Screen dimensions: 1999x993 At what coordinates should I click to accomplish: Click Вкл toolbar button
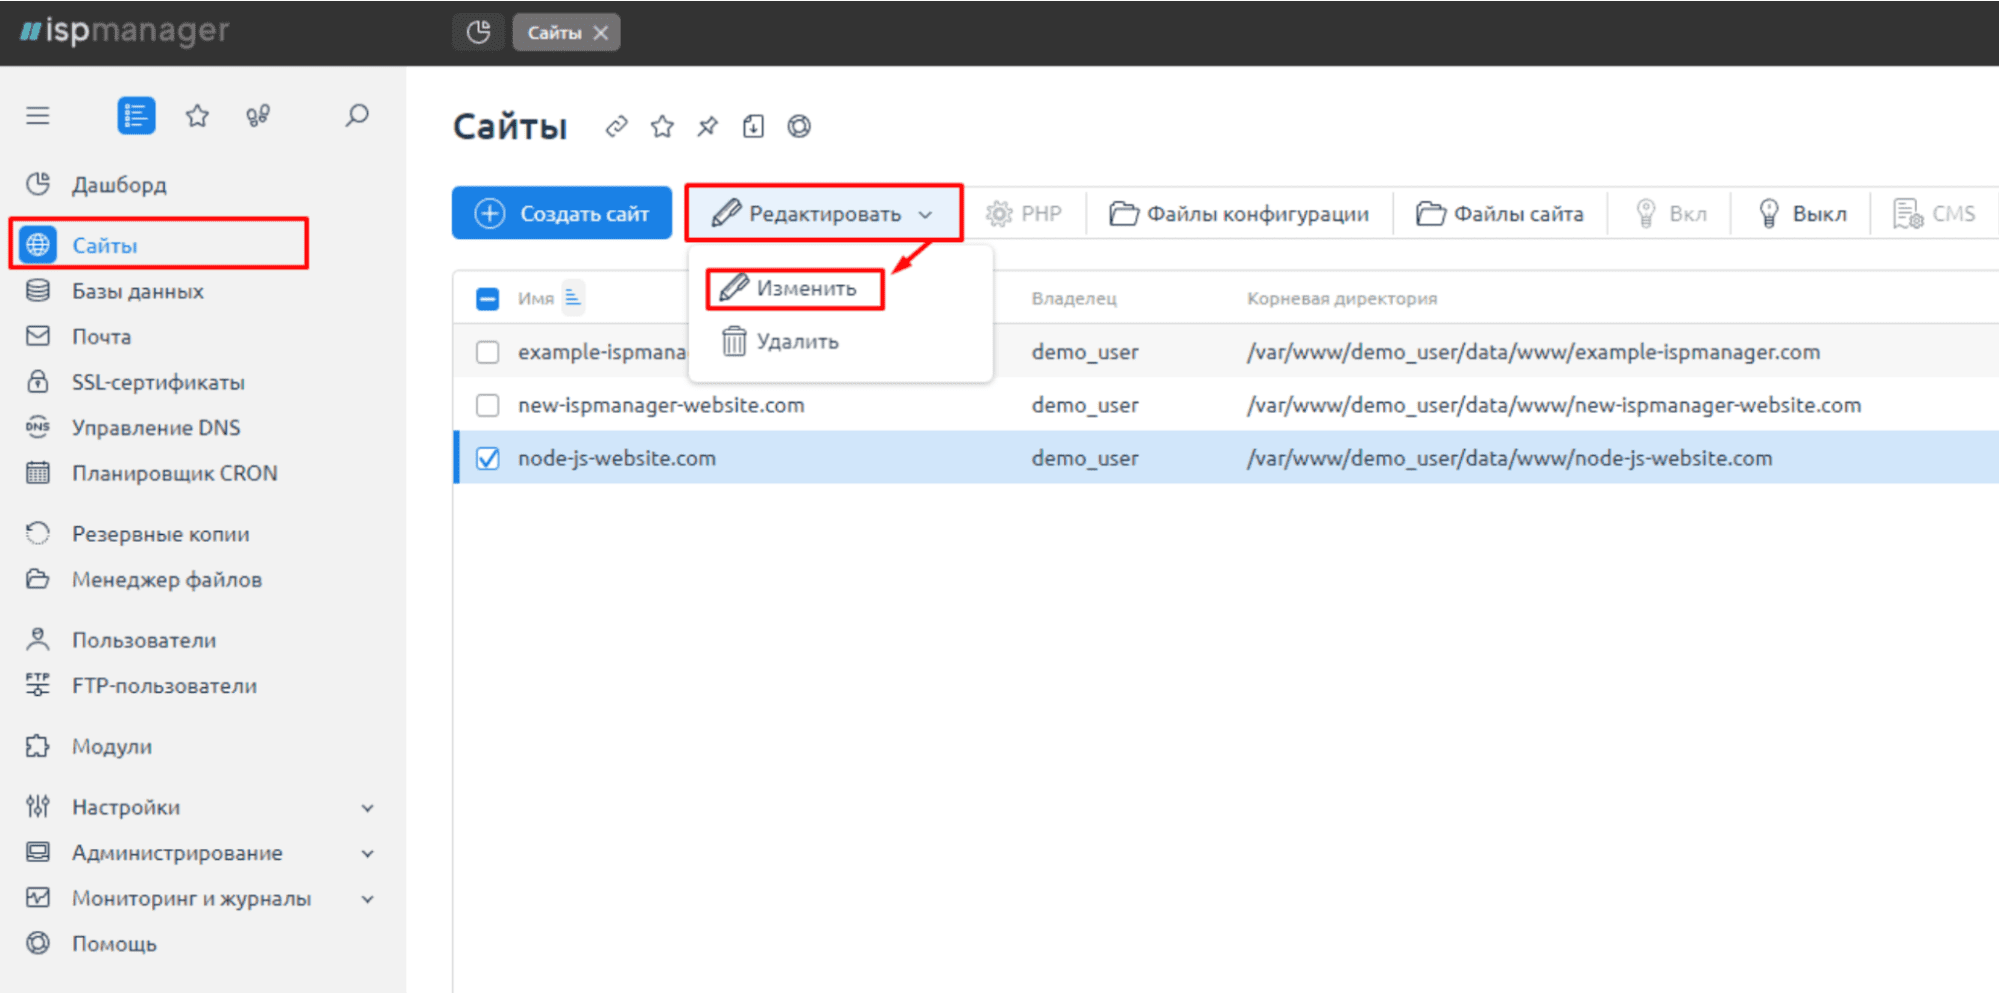pyautogui.click(x=1671, y=213)
